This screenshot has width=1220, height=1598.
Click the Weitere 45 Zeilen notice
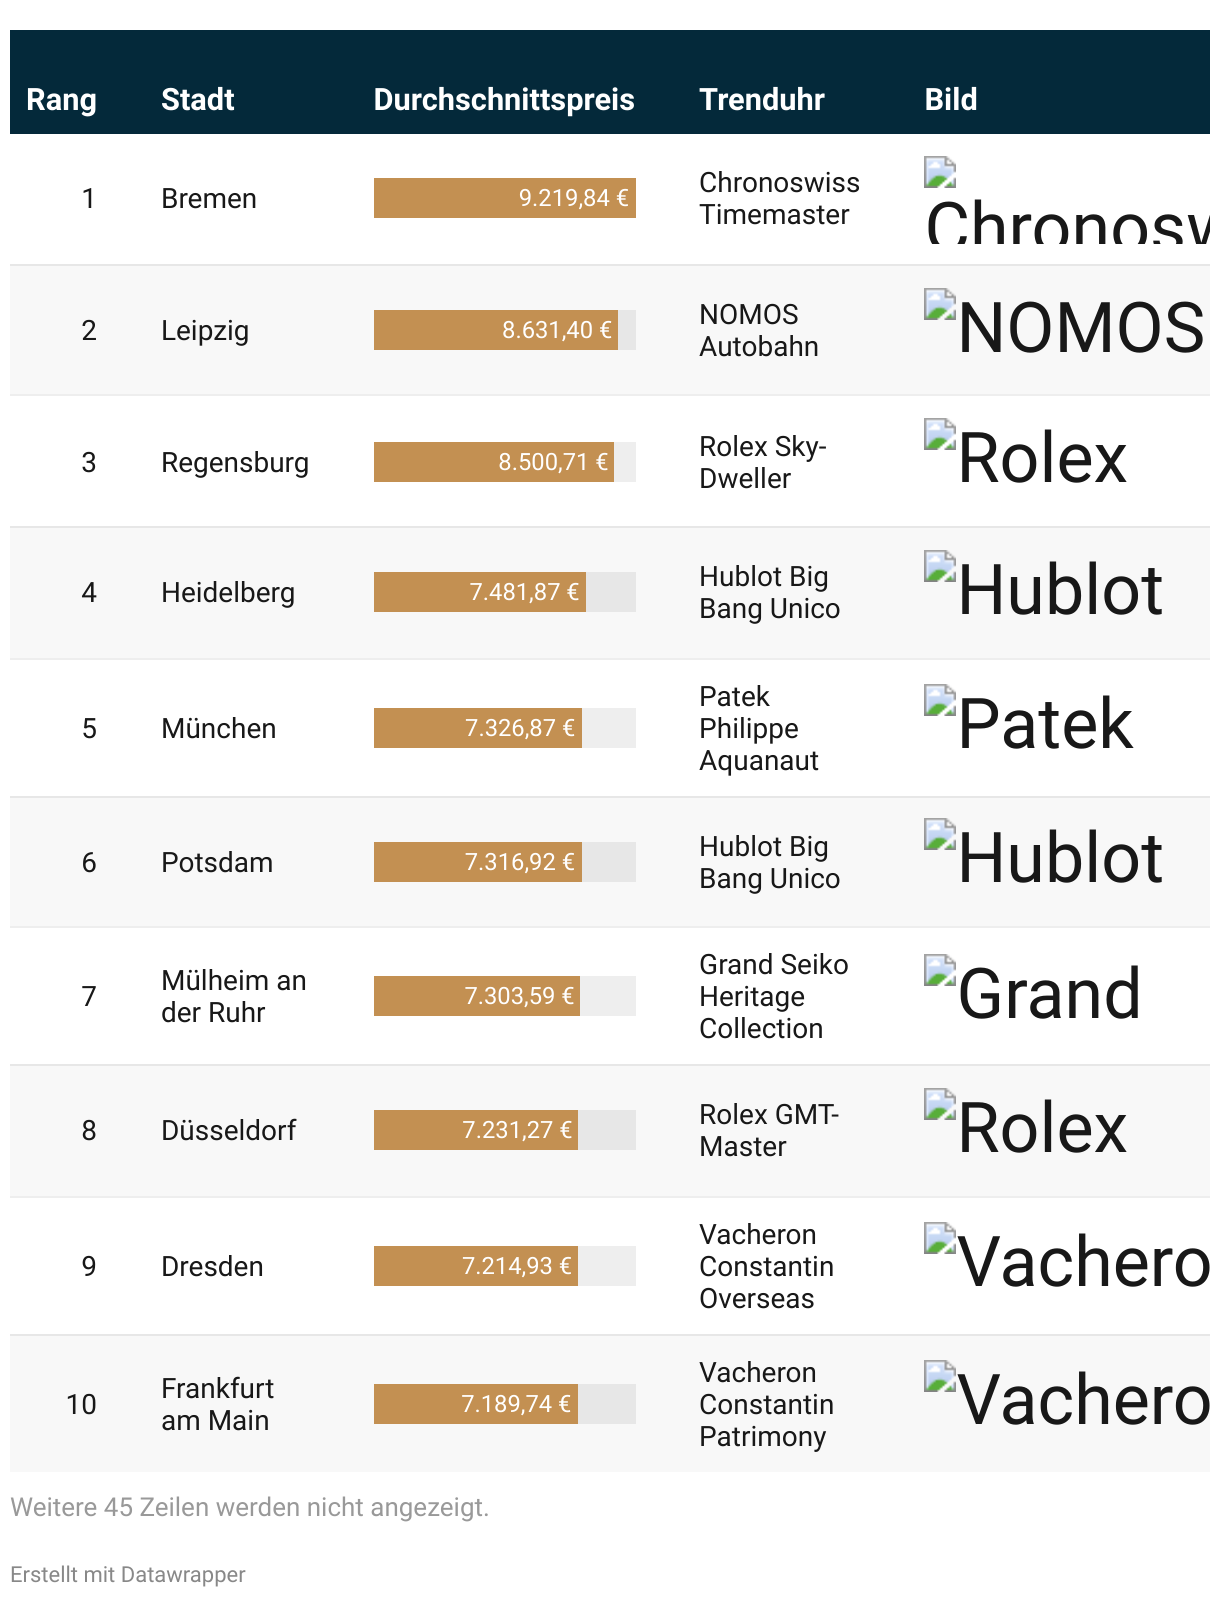[x=249, y=1507]
